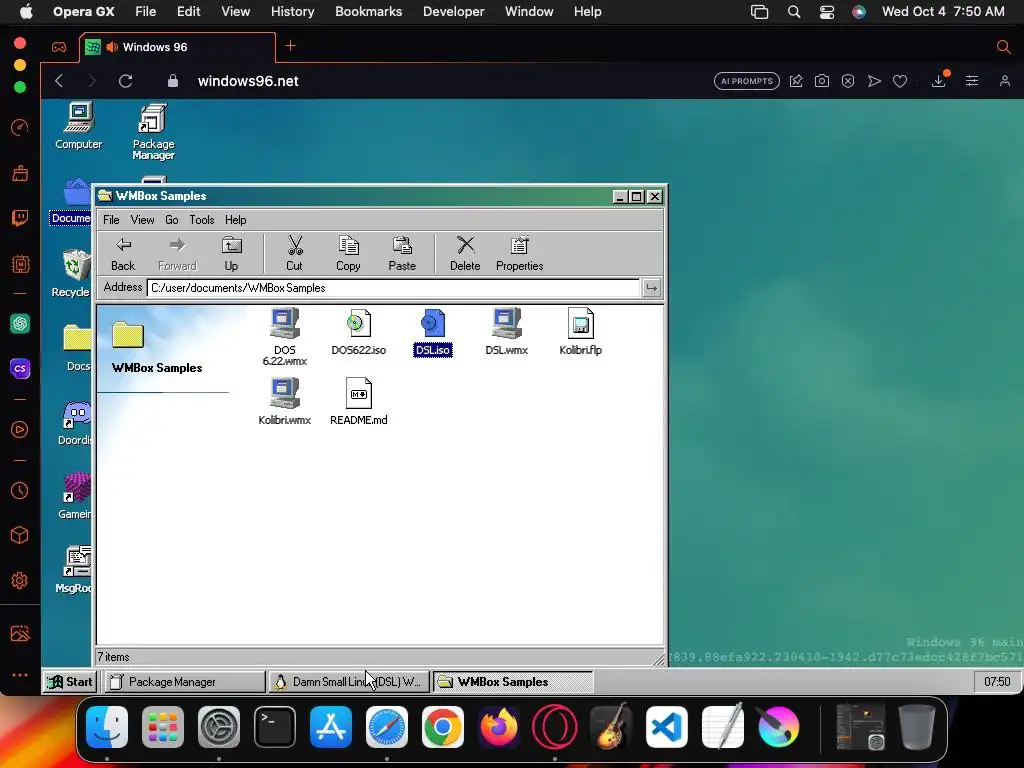Viewport: 1024px width, 768px height.
Task: Click the windows96.net URL field
Action: (248, 81)
